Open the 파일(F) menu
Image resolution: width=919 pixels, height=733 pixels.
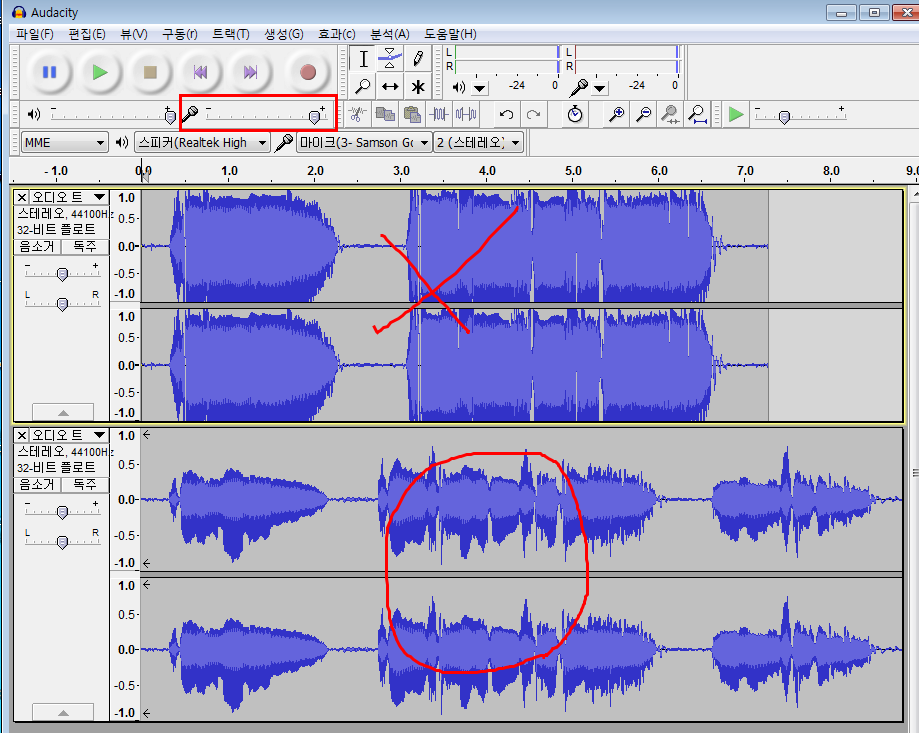[x=35, y=34]
